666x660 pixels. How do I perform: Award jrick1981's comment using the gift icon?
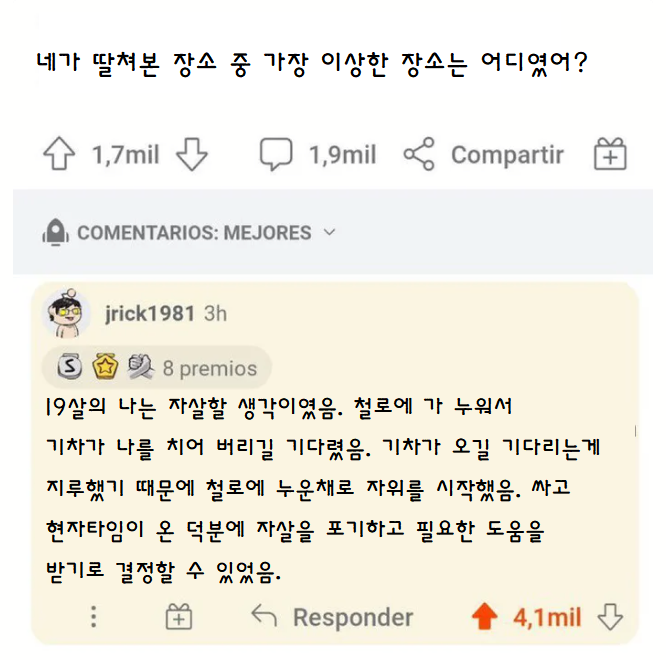coord(178,616)
